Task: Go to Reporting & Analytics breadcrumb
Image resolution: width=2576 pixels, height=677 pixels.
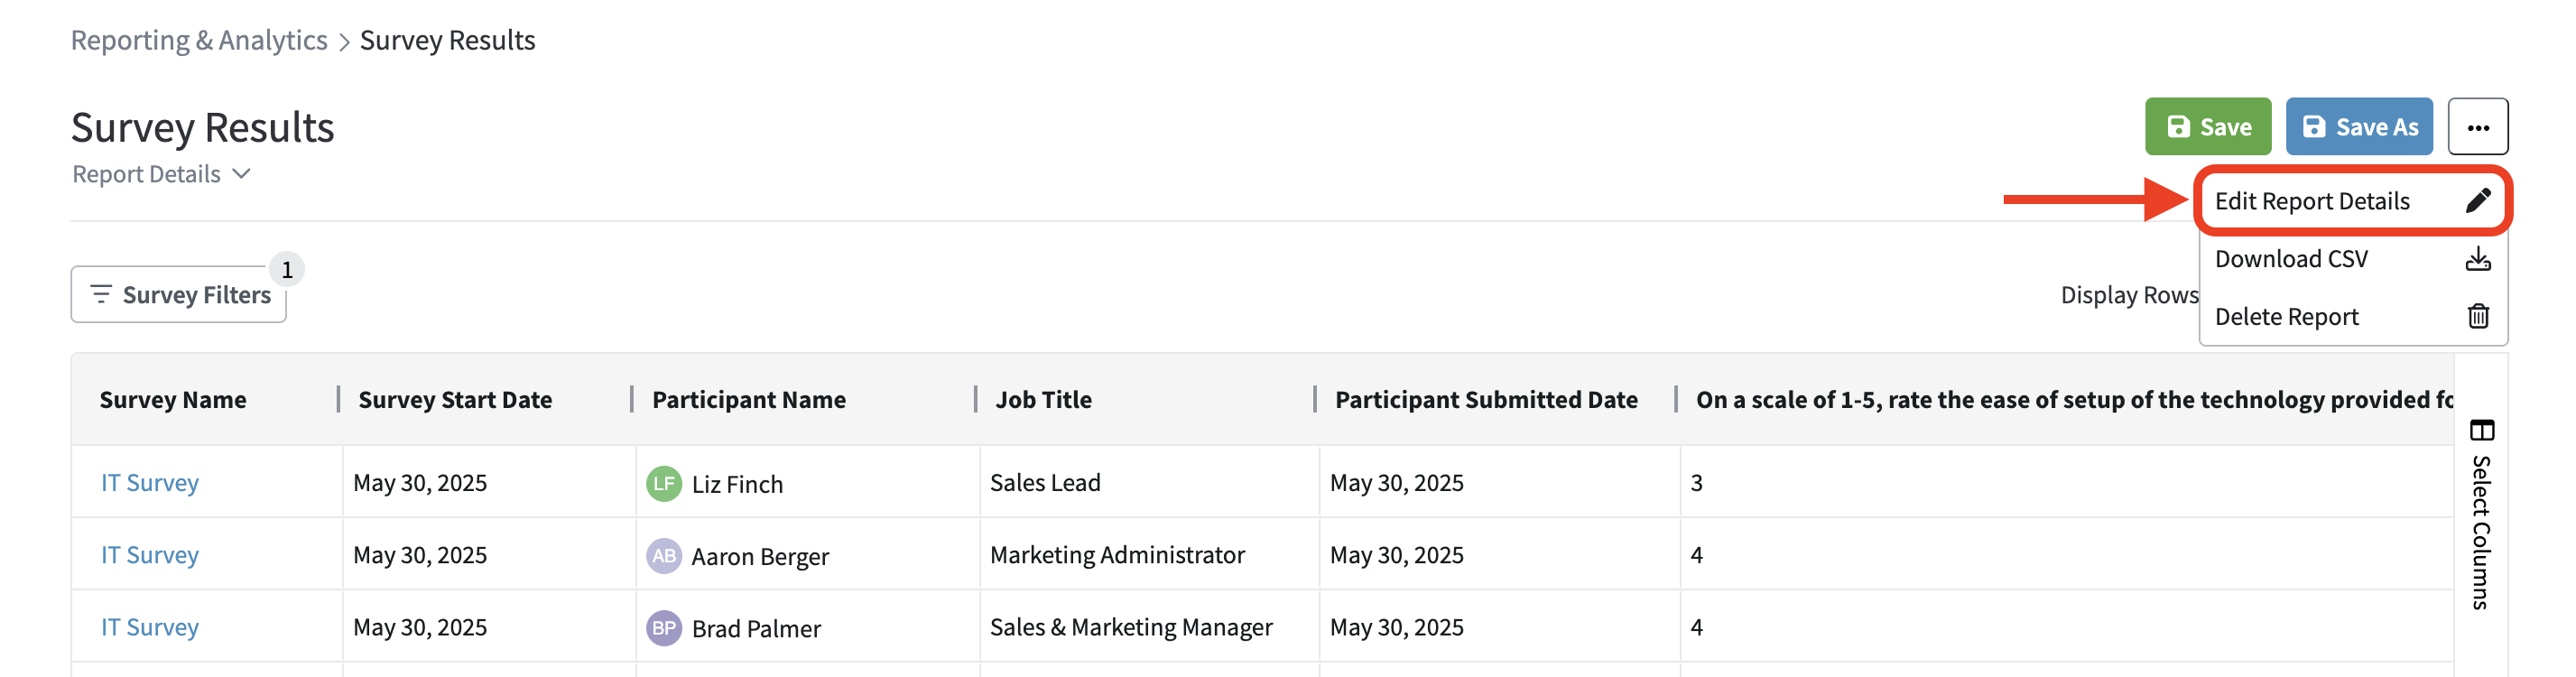Action: tap(199, 40)
